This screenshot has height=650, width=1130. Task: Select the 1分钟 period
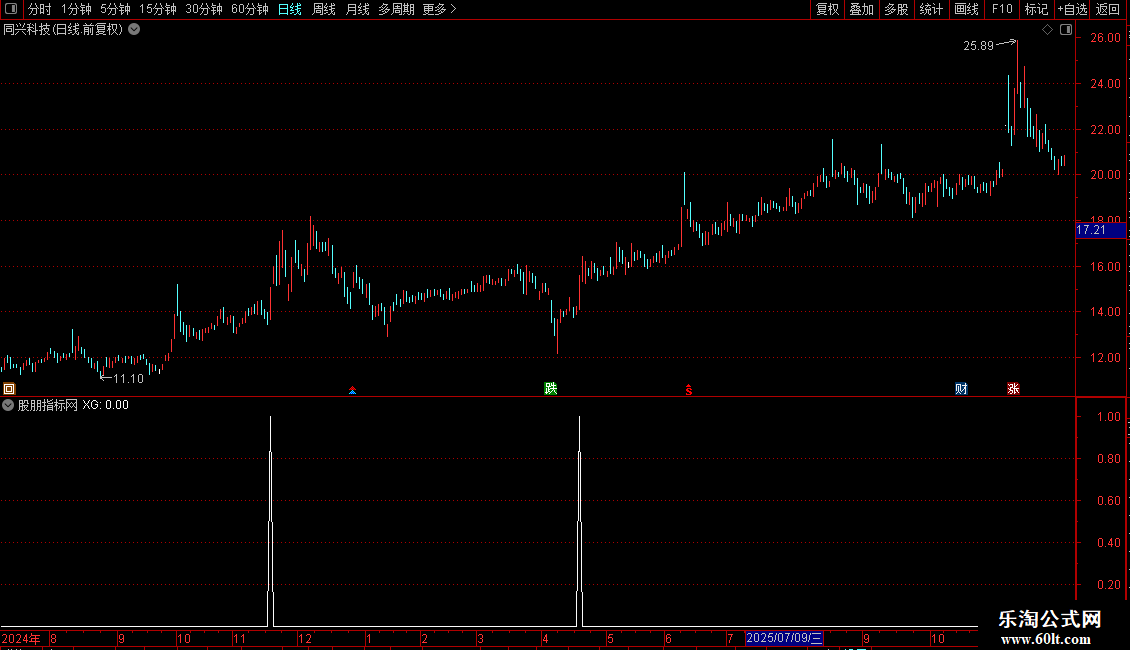(76, 9)
